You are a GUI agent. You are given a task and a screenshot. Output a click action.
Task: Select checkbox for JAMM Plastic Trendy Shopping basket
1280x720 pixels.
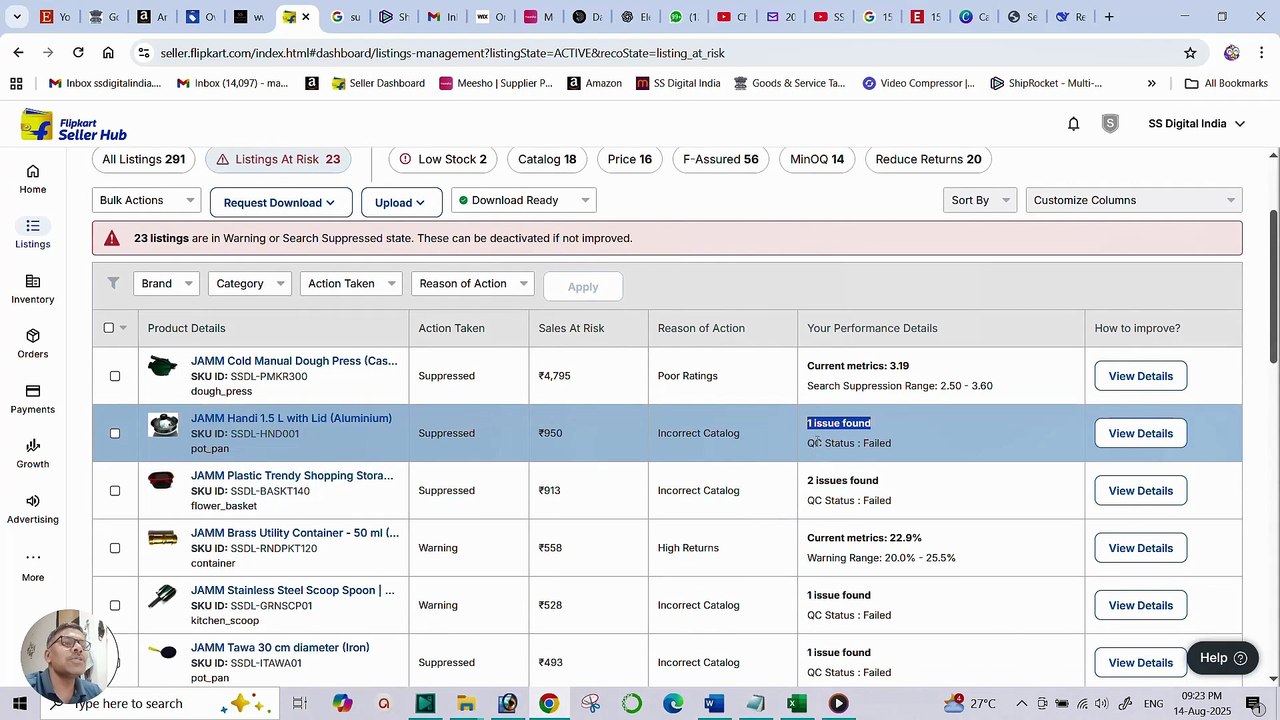pos(115,491)
